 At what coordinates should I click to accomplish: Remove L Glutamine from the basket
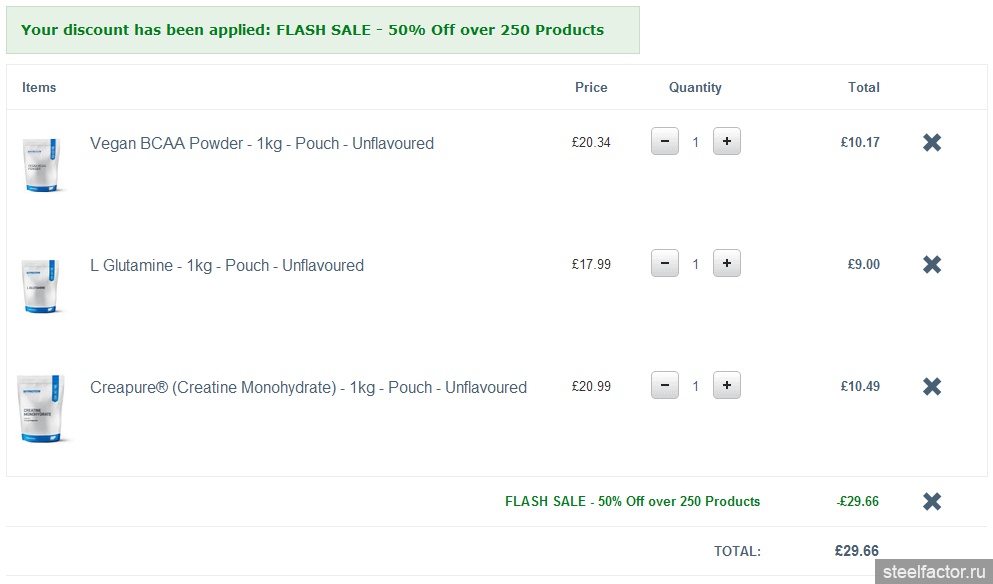[x=931, y=265]
